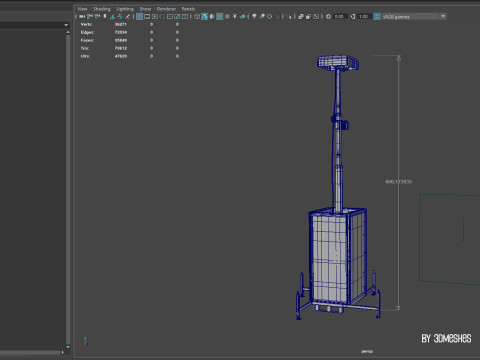Click the left panel horizontal scrollbar right arrow
This screenshot has width=480, height=360.
(62, 352)
